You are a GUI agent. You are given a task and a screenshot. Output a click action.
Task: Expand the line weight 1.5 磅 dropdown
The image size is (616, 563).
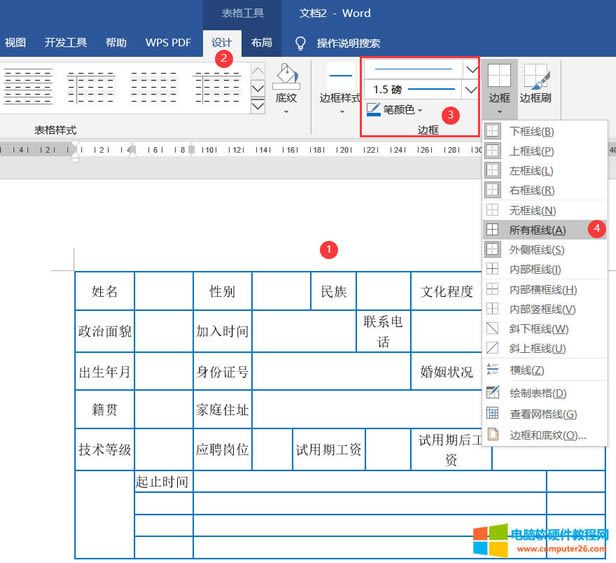tap(471, 90)
